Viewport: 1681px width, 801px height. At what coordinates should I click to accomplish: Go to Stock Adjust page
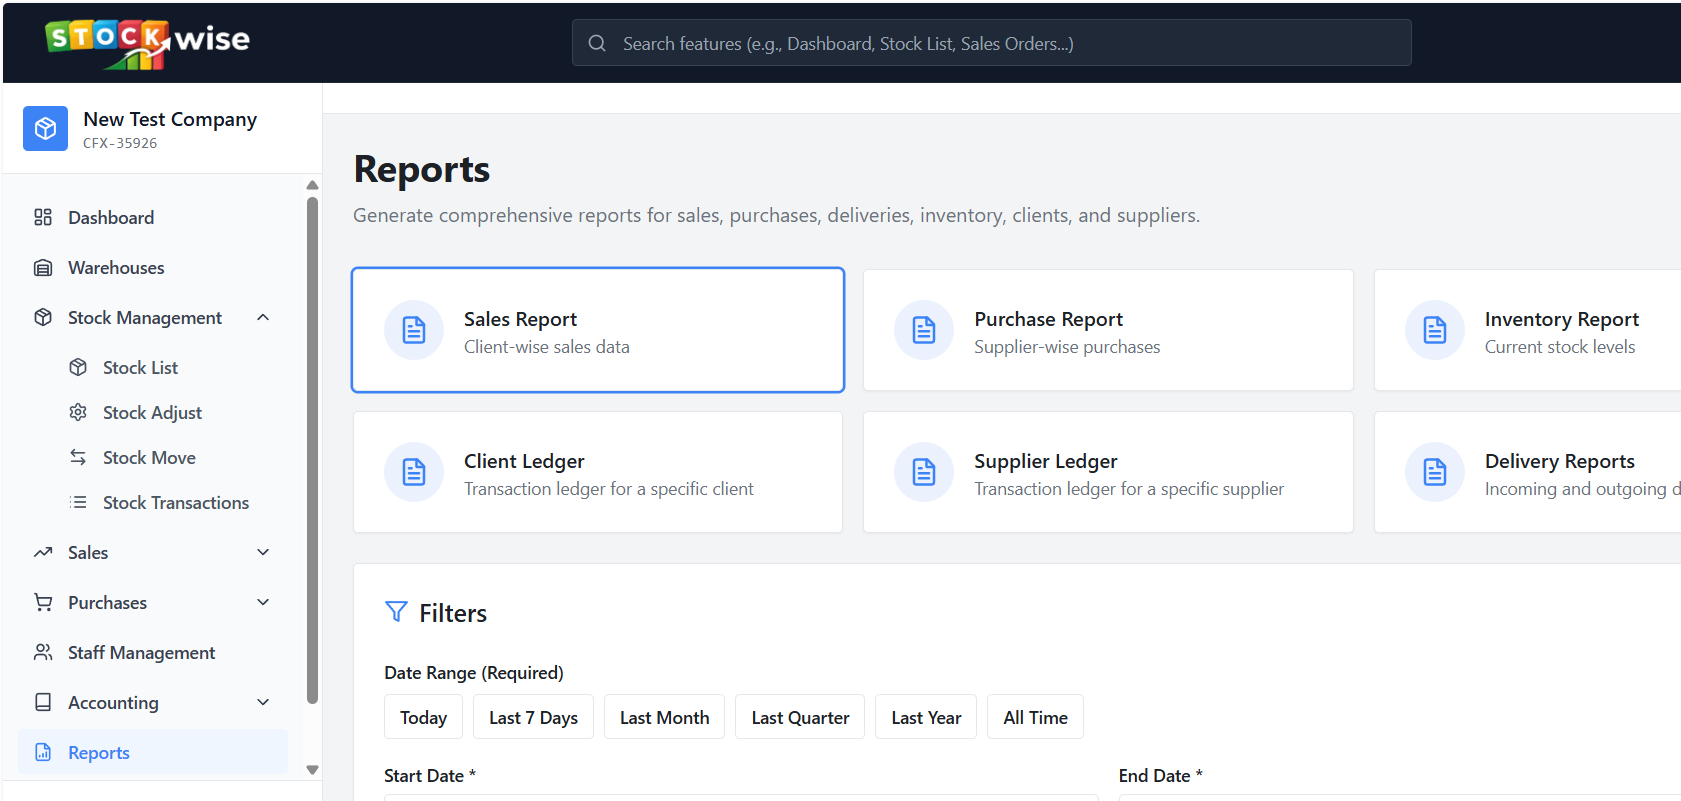153,412
